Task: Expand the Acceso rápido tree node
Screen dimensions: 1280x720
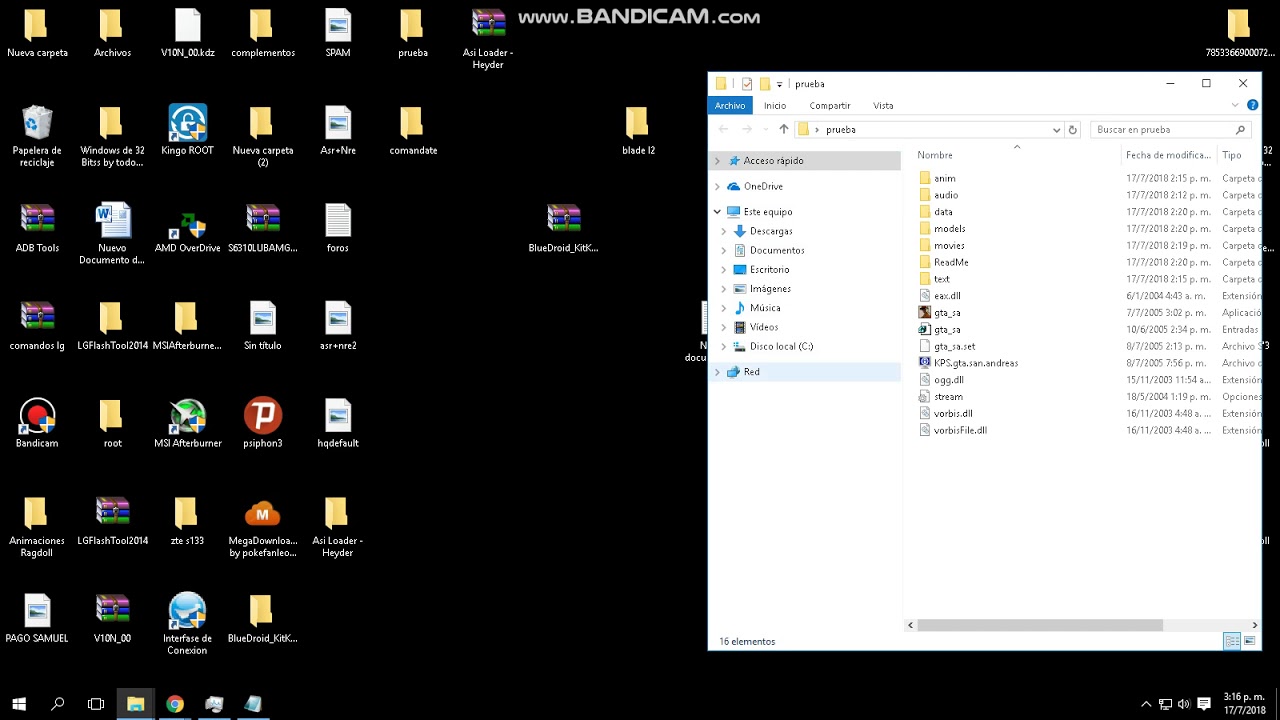Action: point(717,160)
